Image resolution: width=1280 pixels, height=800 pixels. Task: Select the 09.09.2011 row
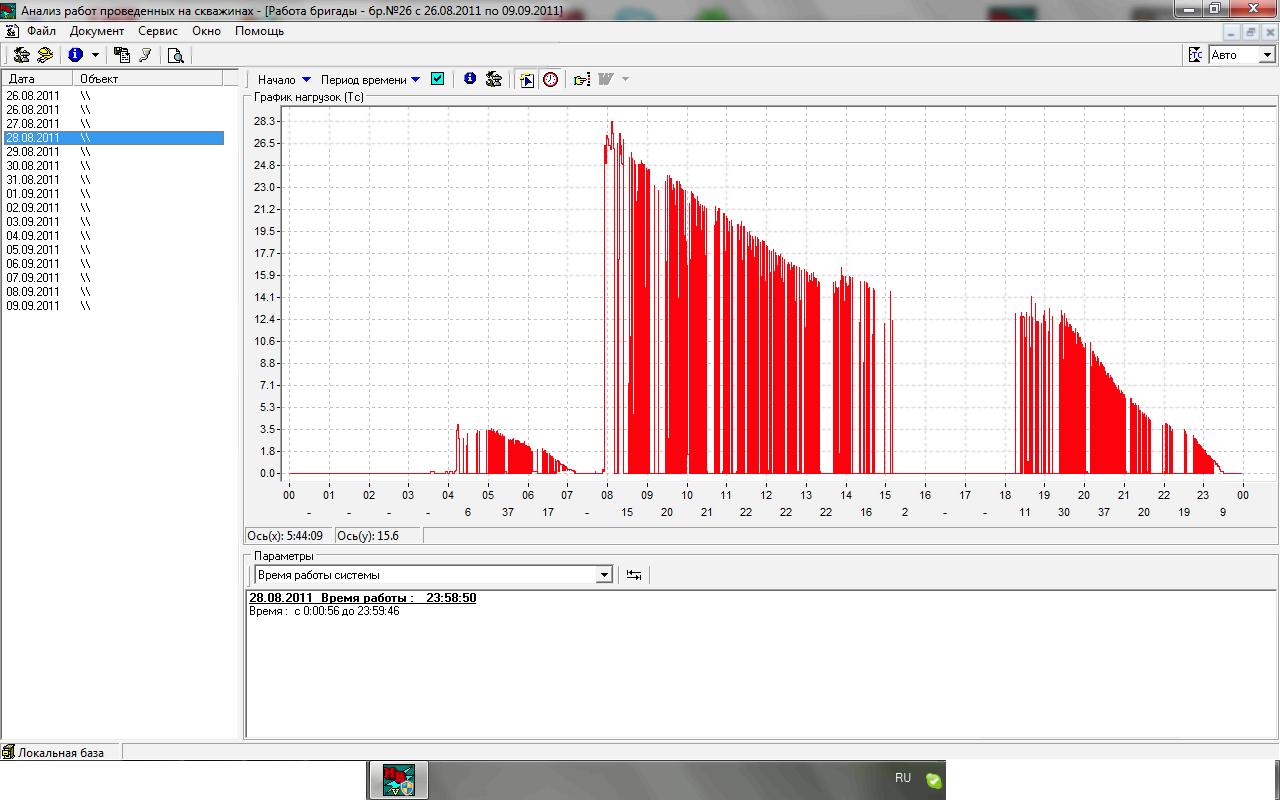coord(113,306)
